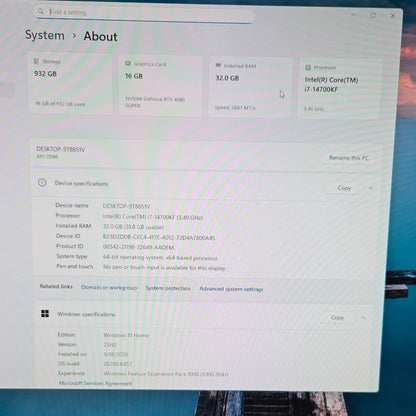416x416 pixels.
Task: Click the NVIDIA GeForce RTX 4080 SUPER text
Action: point(155,102)
